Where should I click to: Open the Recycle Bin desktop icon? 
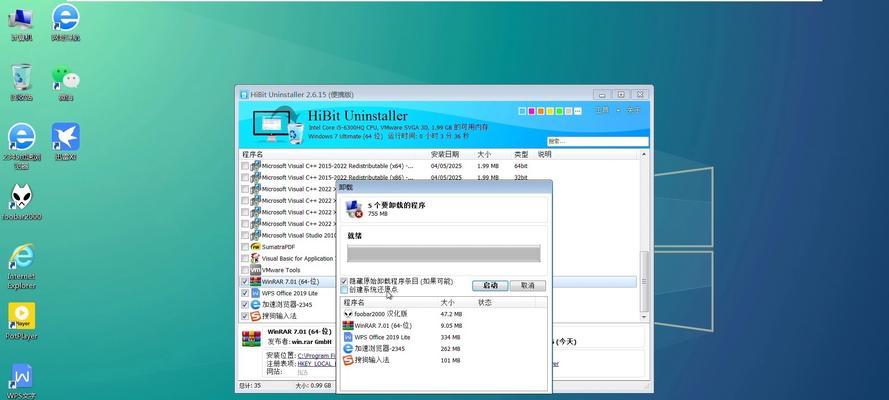coord(21,82)
